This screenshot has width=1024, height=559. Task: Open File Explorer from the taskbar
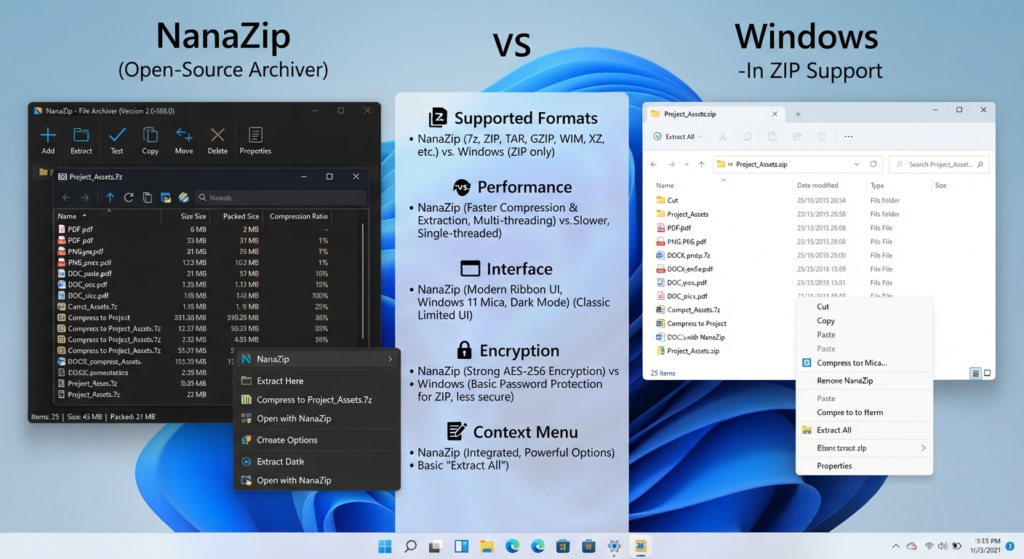[x=487, y=546]
